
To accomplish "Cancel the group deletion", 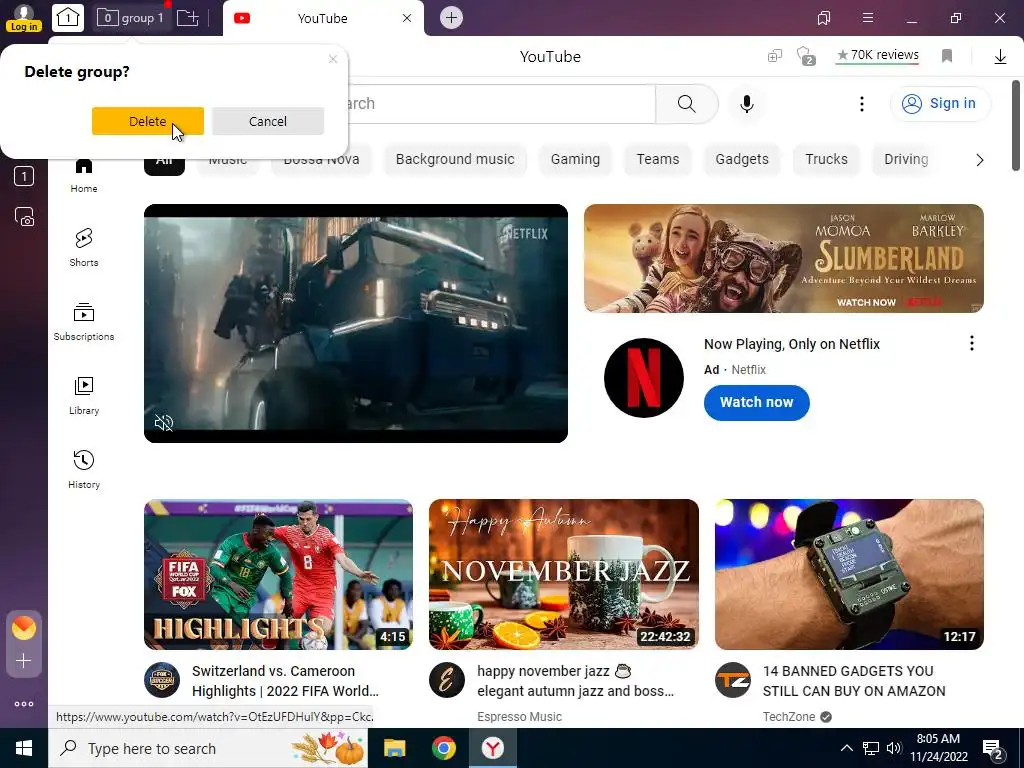I will [268, 121].
